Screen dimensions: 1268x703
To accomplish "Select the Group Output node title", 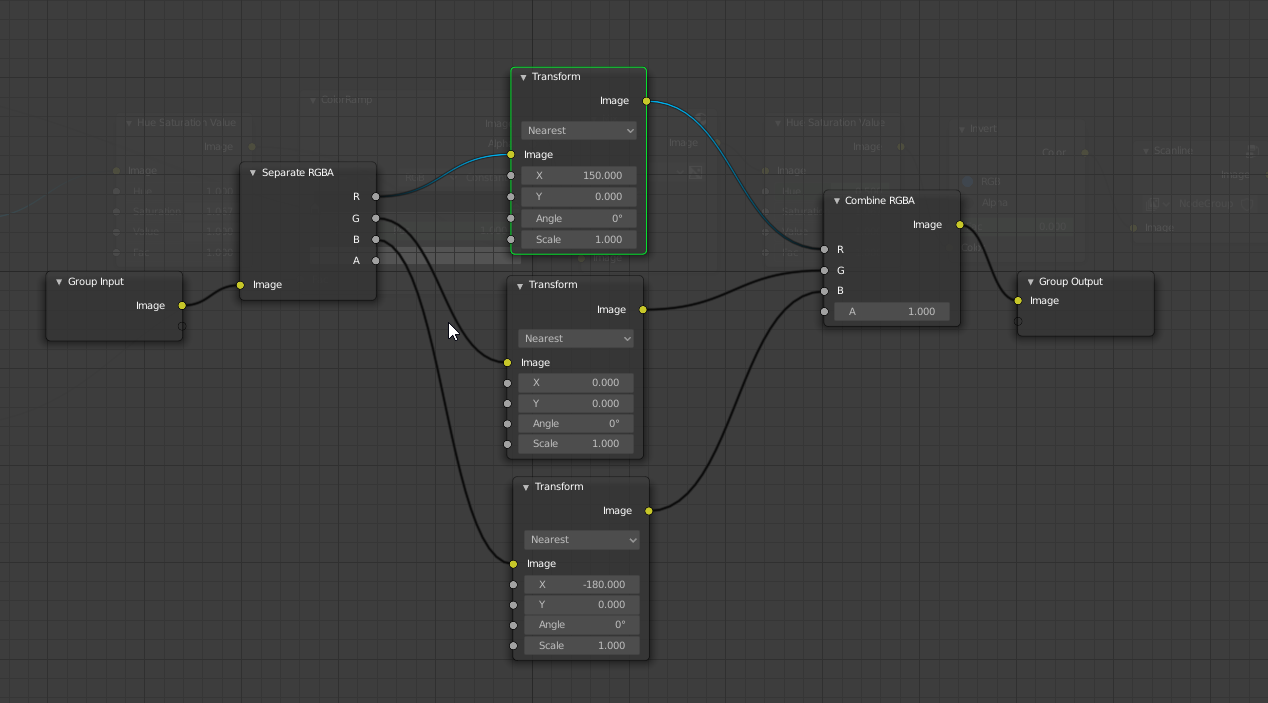I will (1071, 282).
